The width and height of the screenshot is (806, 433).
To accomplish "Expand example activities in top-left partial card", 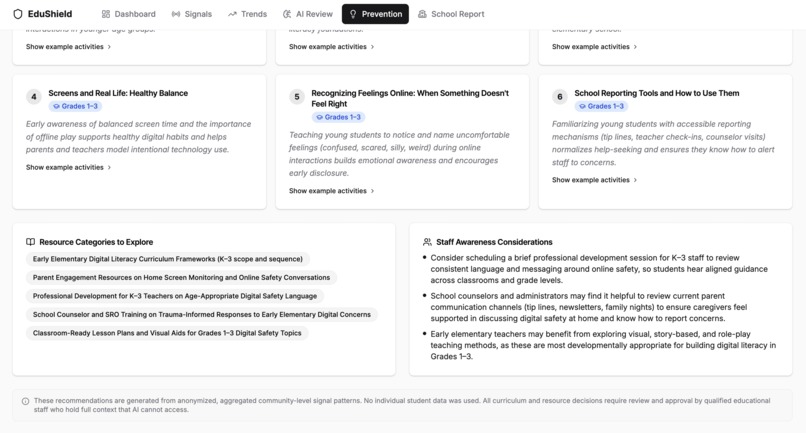I will coord(68,47).
